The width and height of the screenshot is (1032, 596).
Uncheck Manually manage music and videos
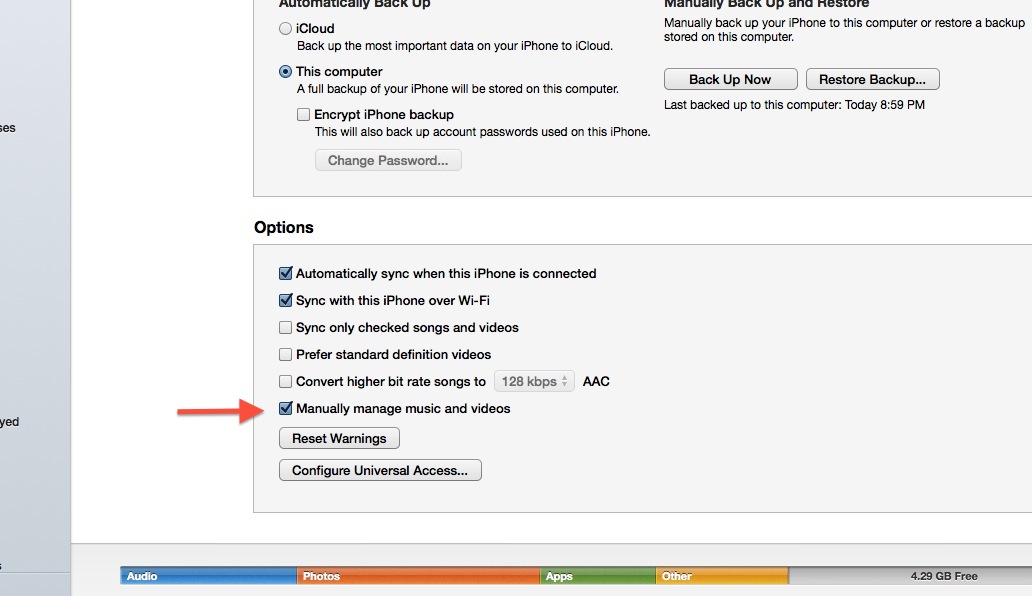point(286,409)
